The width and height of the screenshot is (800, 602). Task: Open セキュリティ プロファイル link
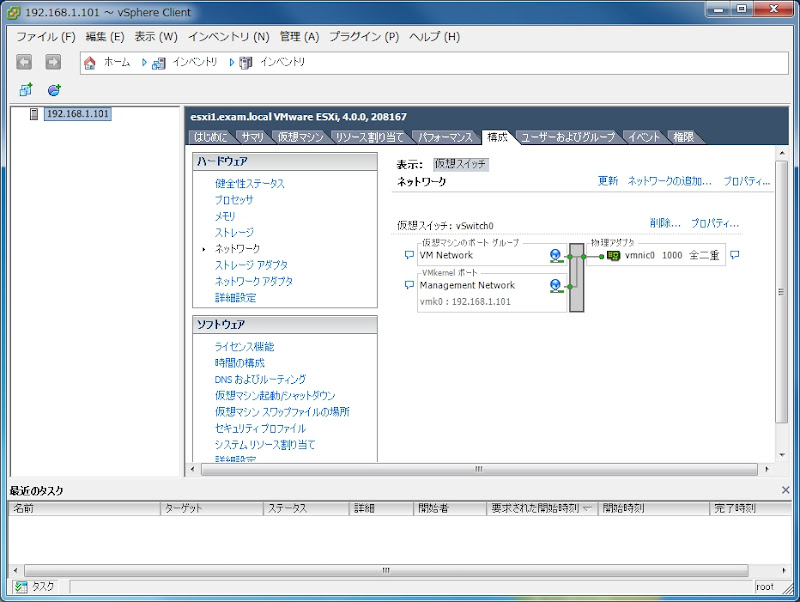[260, 429]
